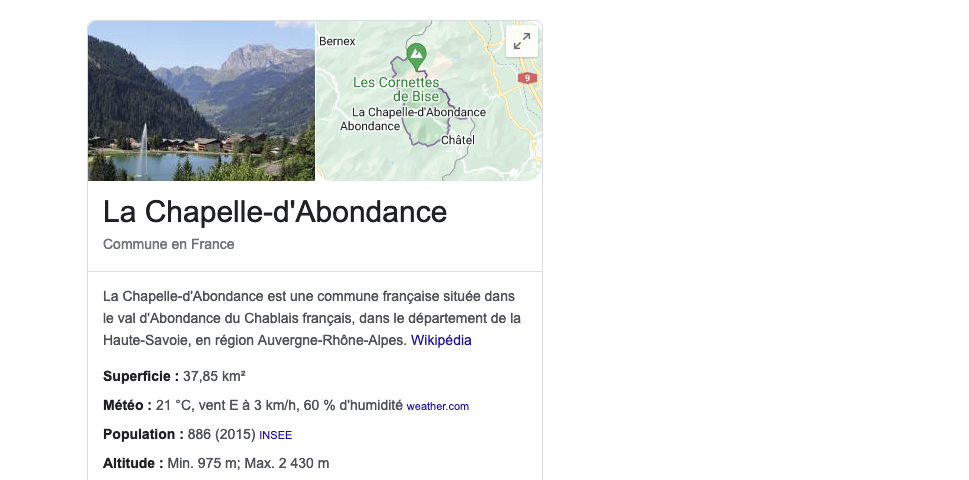969x480 pixels.
Task: Open the Wikipédia link
Action: click(x=441, y=340)
